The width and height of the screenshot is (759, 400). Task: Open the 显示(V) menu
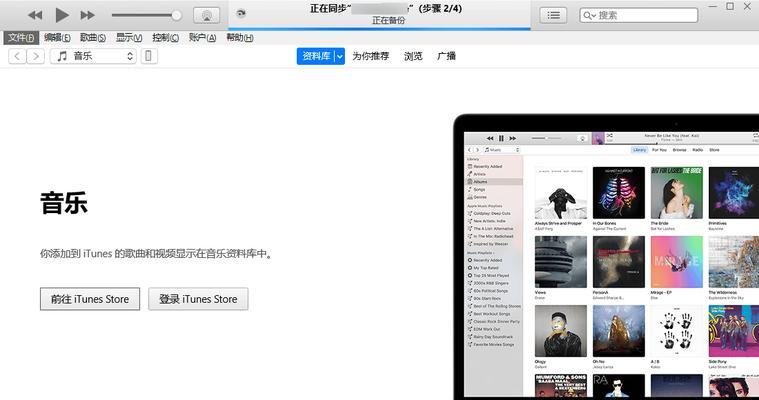[129, 37]
